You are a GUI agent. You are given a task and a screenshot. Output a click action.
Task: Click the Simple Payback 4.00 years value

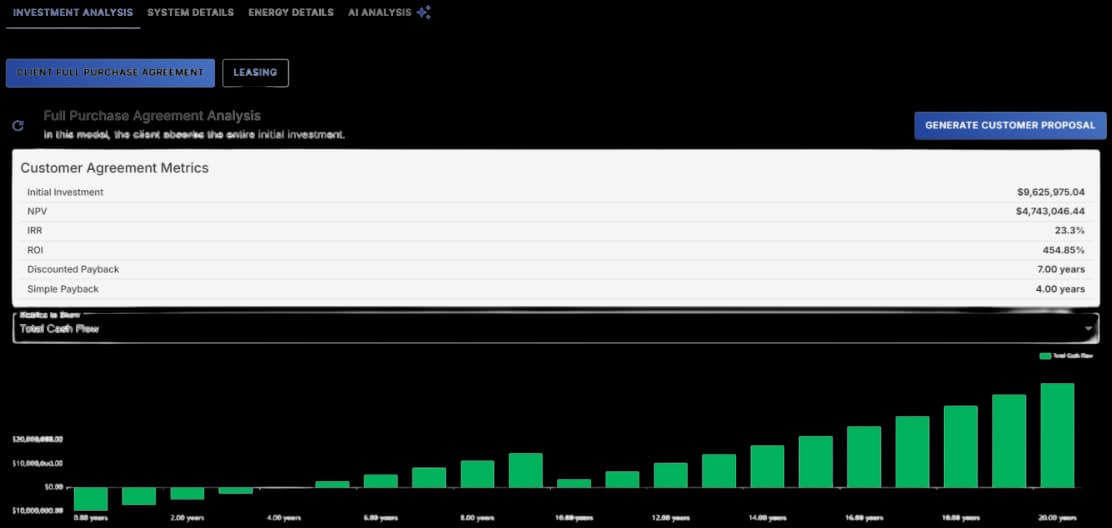coord(1059,289)
